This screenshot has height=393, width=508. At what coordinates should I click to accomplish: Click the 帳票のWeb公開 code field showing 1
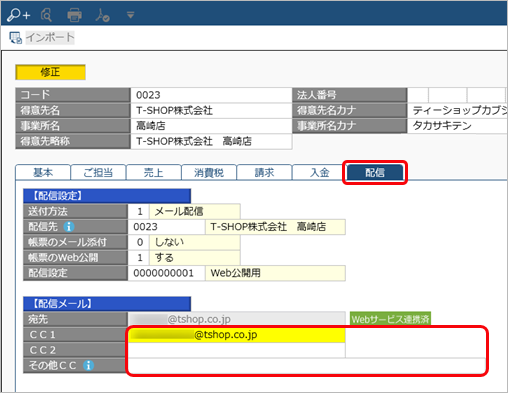[x=139, y=258]
